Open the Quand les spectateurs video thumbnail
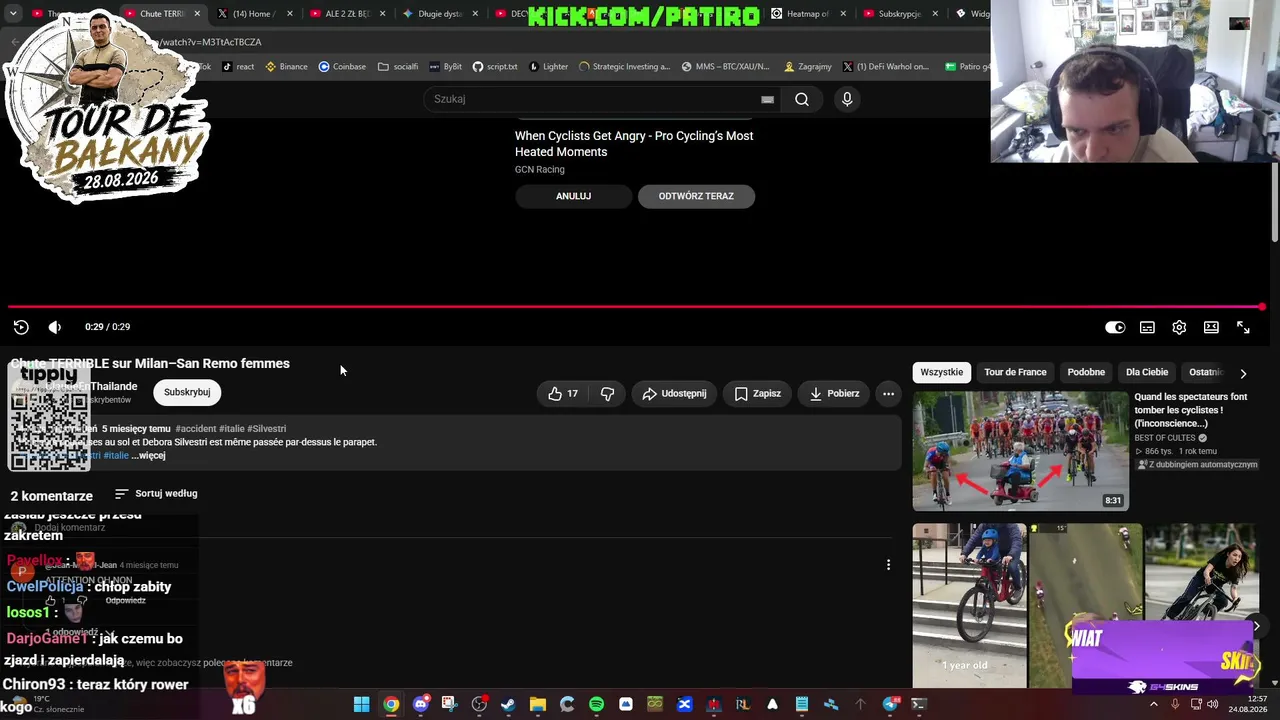Screen dimensions: 1280x720 [x=1021, y=451]
